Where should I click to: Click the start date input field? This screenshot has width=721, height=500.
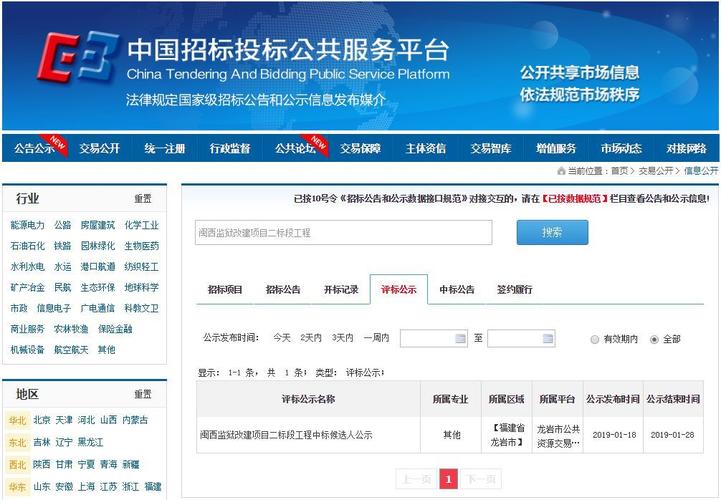click(x=434, y=339)
